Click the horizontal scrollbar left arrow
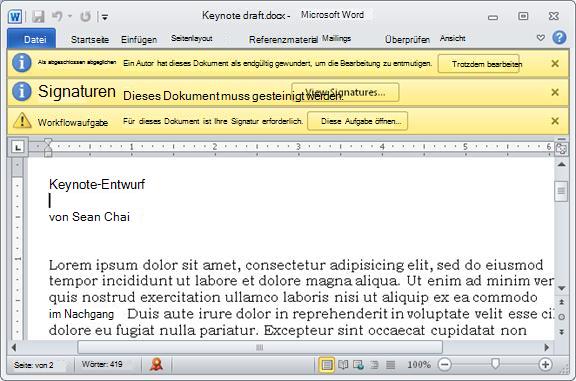The width and height of the screenshot is (576, 381). (14, 347)
